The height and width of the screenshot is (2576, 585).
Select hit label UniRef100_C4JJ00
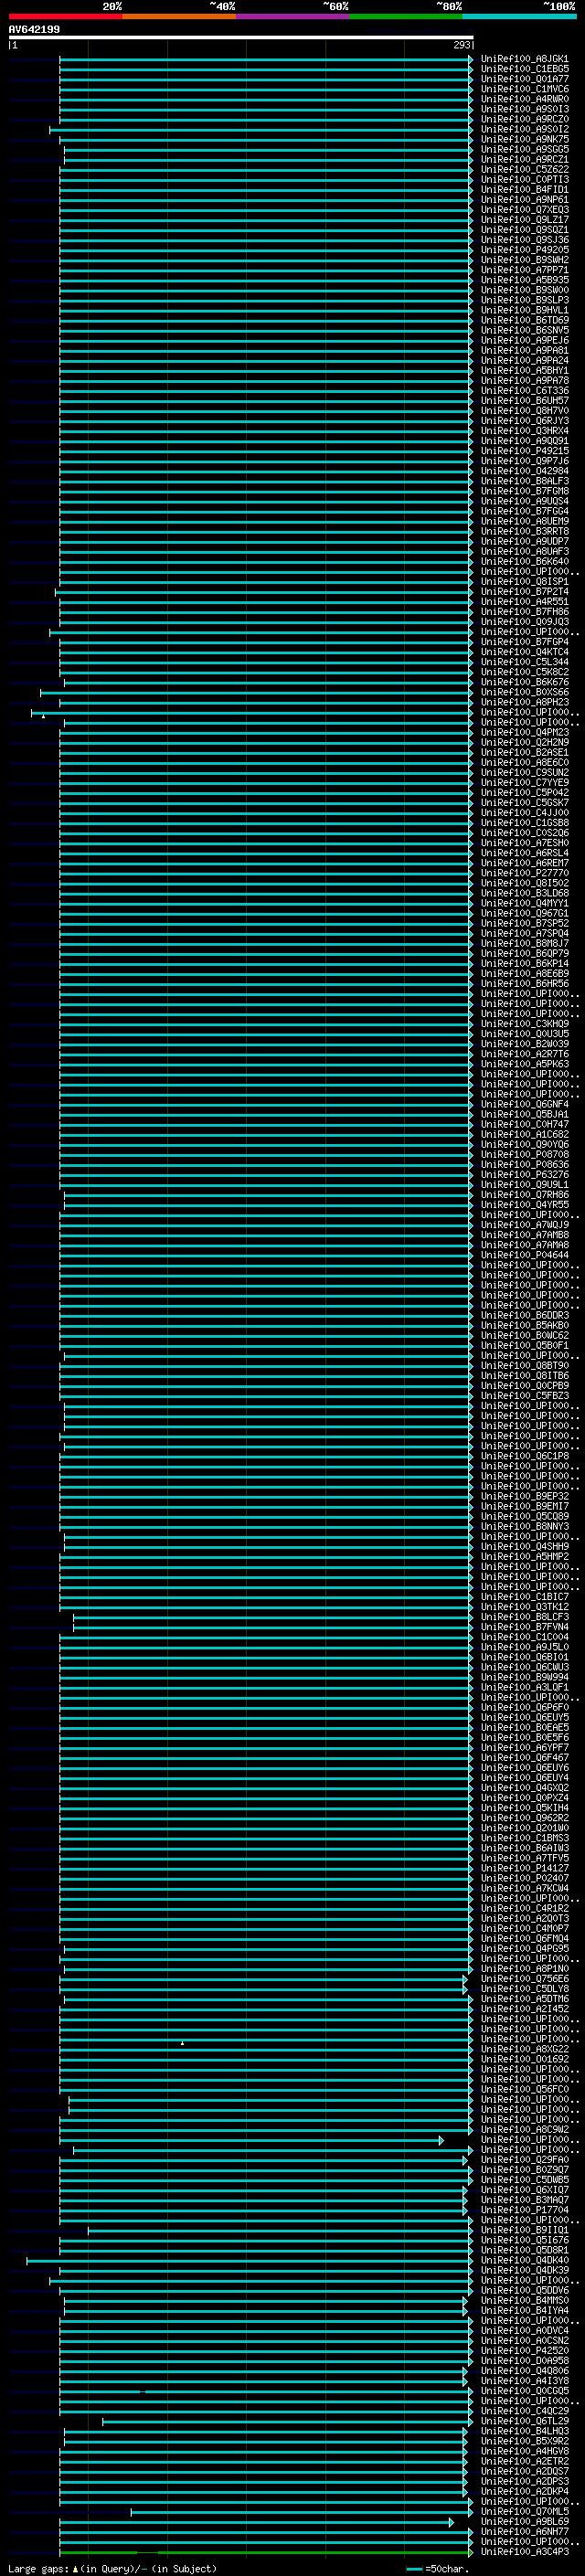tap(525, 813)
